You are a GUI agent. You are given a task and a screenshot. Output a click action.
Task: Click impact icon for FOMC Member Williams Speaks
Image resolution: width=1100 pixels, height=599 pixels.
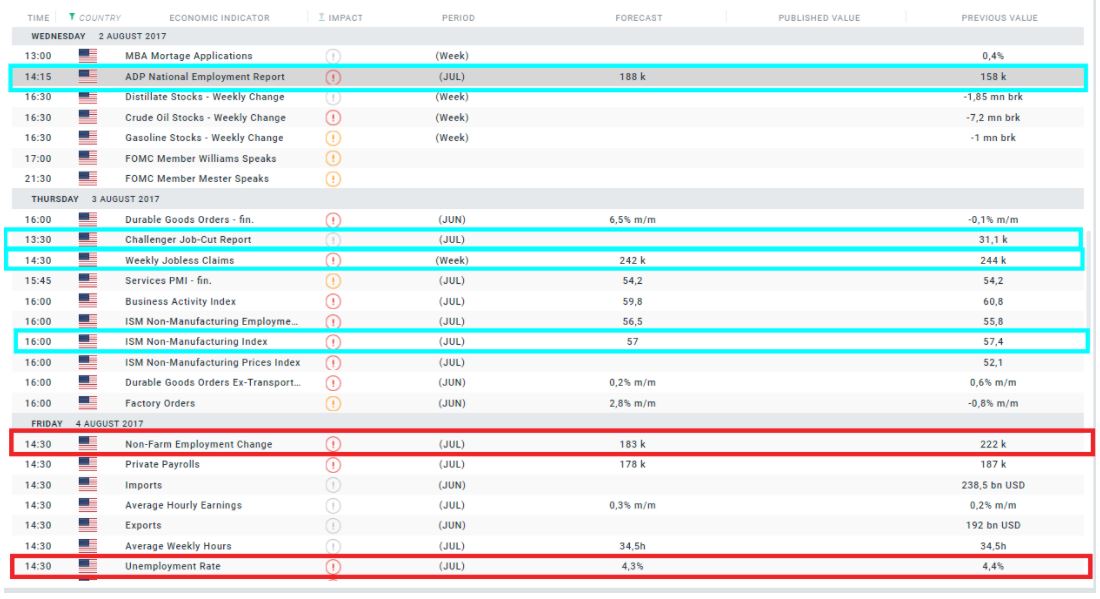click(x=333, y=159)
